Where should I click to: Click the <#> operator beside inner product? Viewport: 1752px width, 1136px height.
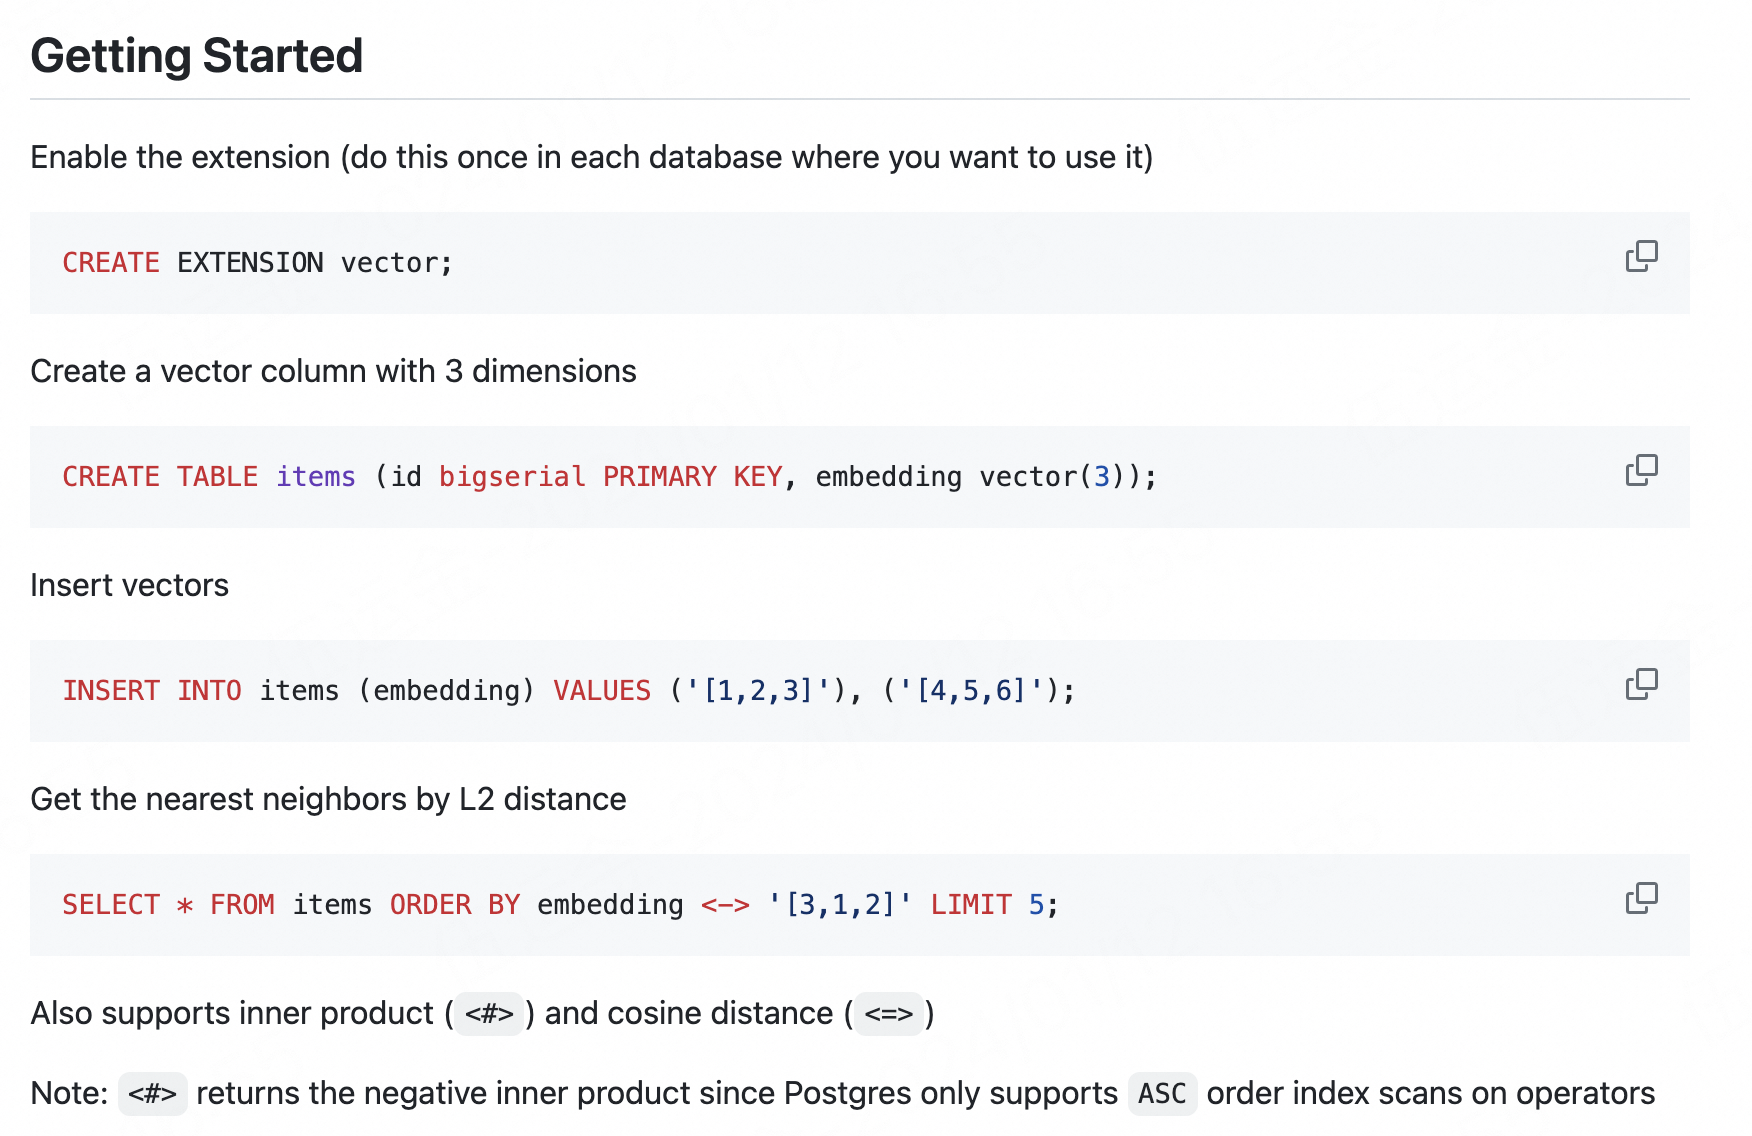pos(489,1014)
